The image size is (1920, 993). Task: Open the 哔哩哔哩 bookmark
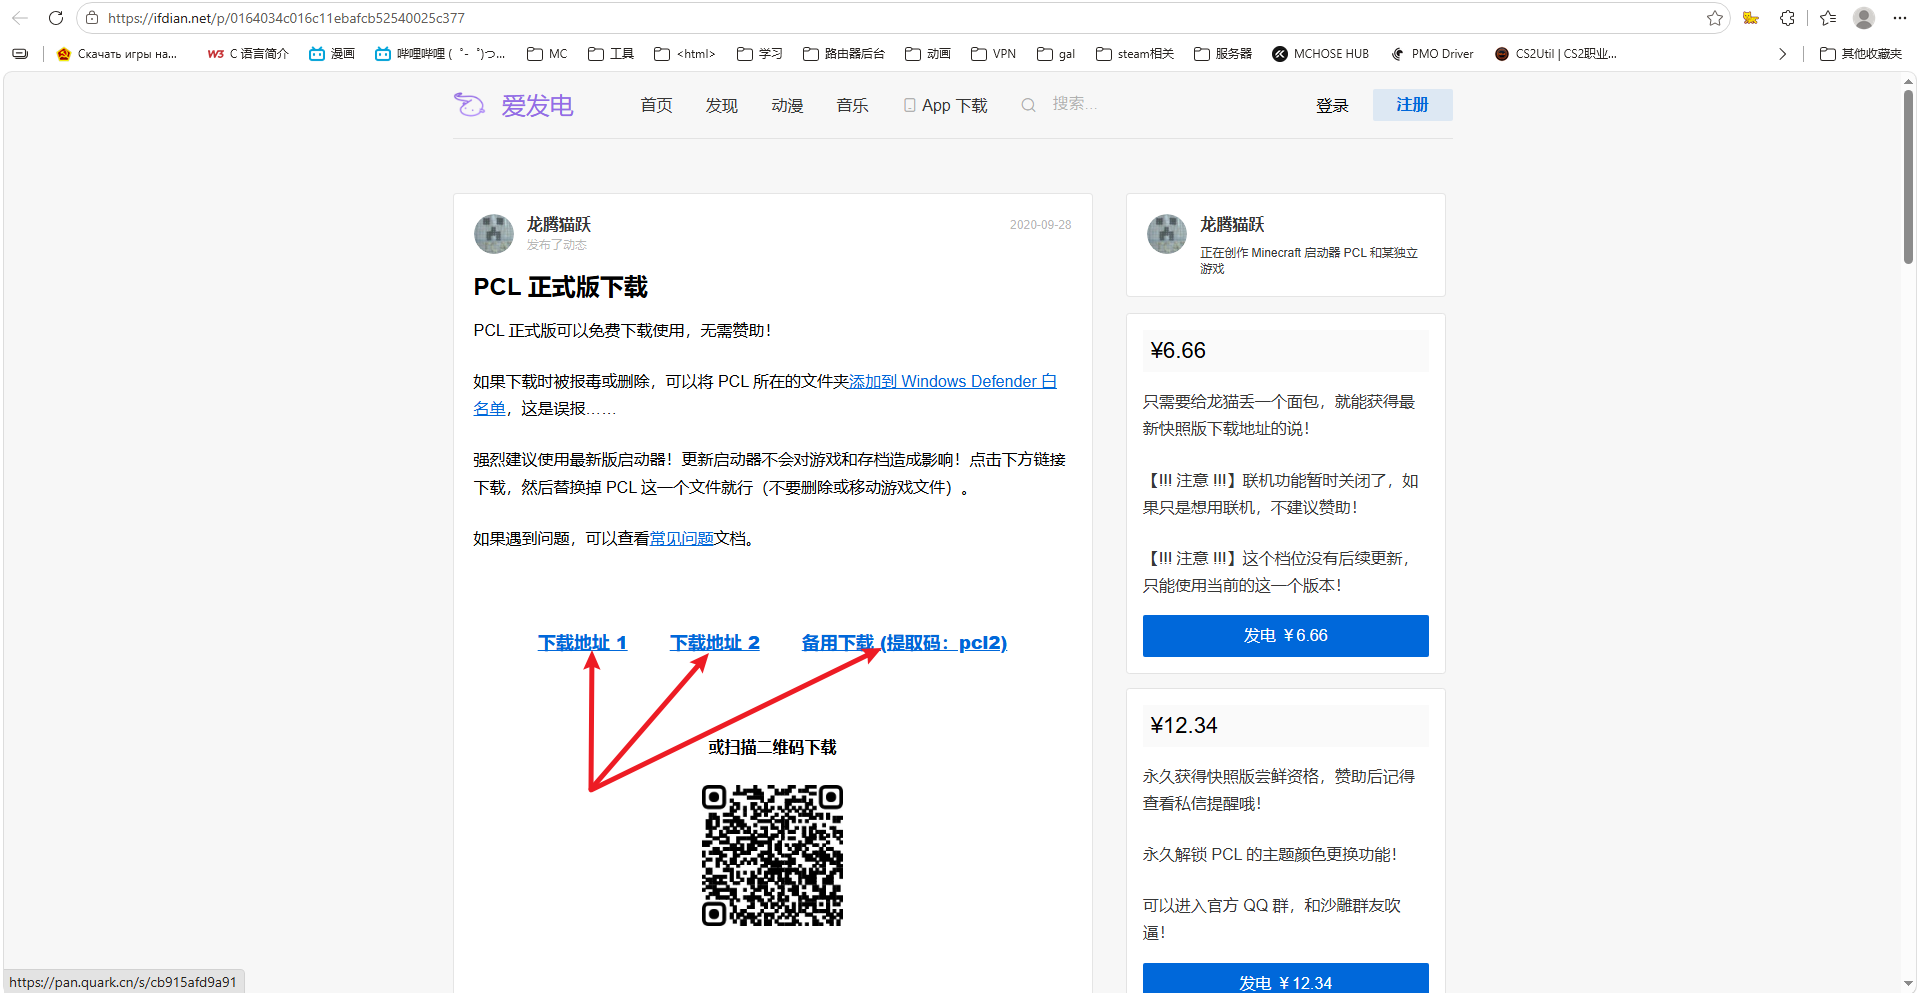click(x=440, y=54)
